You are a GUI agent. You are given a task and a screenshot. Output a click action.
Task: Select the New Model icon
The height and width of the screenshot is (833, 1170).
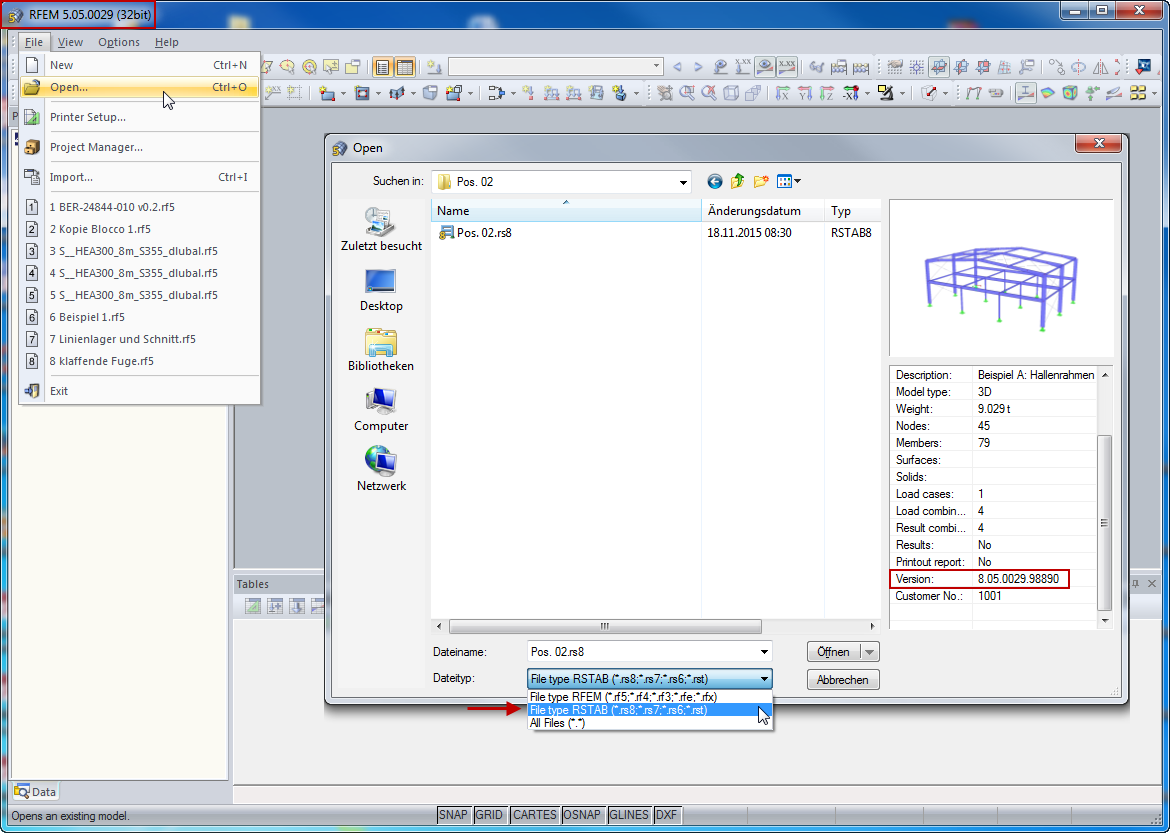(x=31, y=65)
